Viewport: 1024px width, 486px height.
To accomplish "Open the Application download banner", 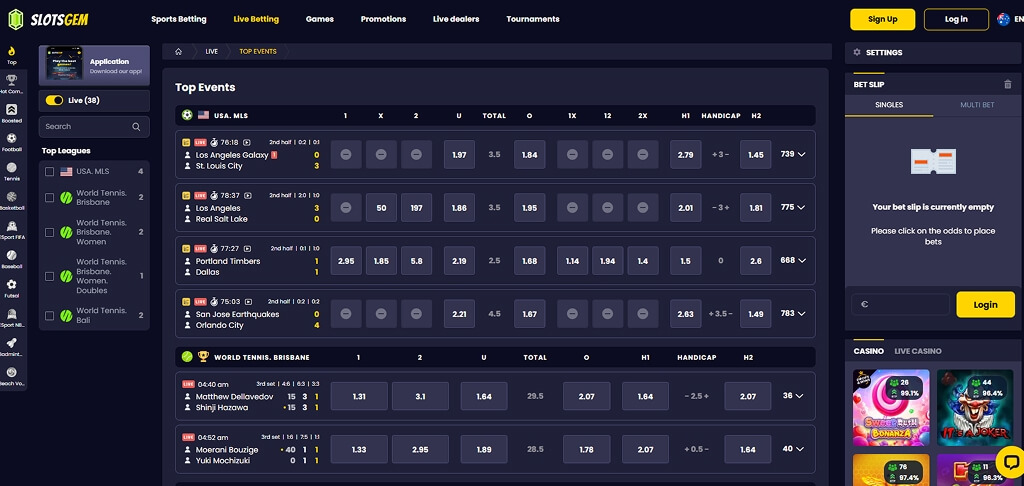I will tap(94, 65).
